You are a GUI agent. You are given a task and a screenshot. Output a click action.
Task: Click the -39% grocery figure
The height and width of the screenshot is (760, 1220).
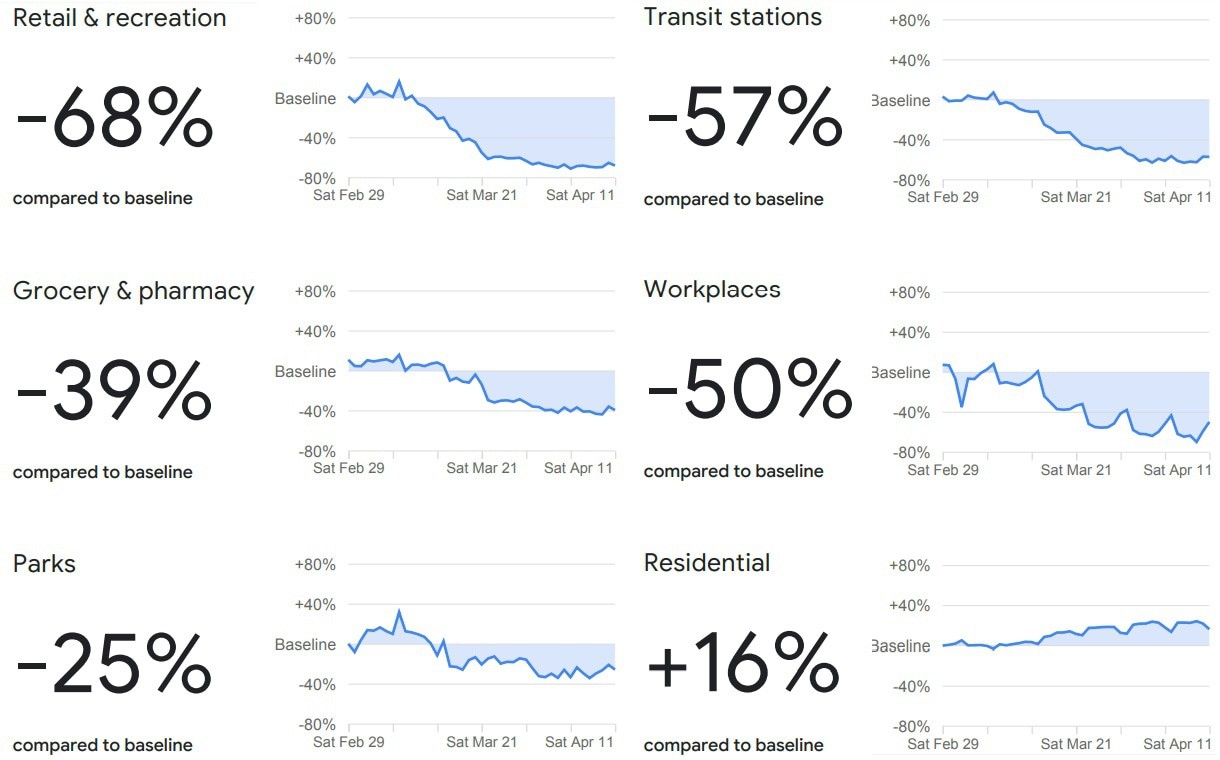tap(114, 393)
